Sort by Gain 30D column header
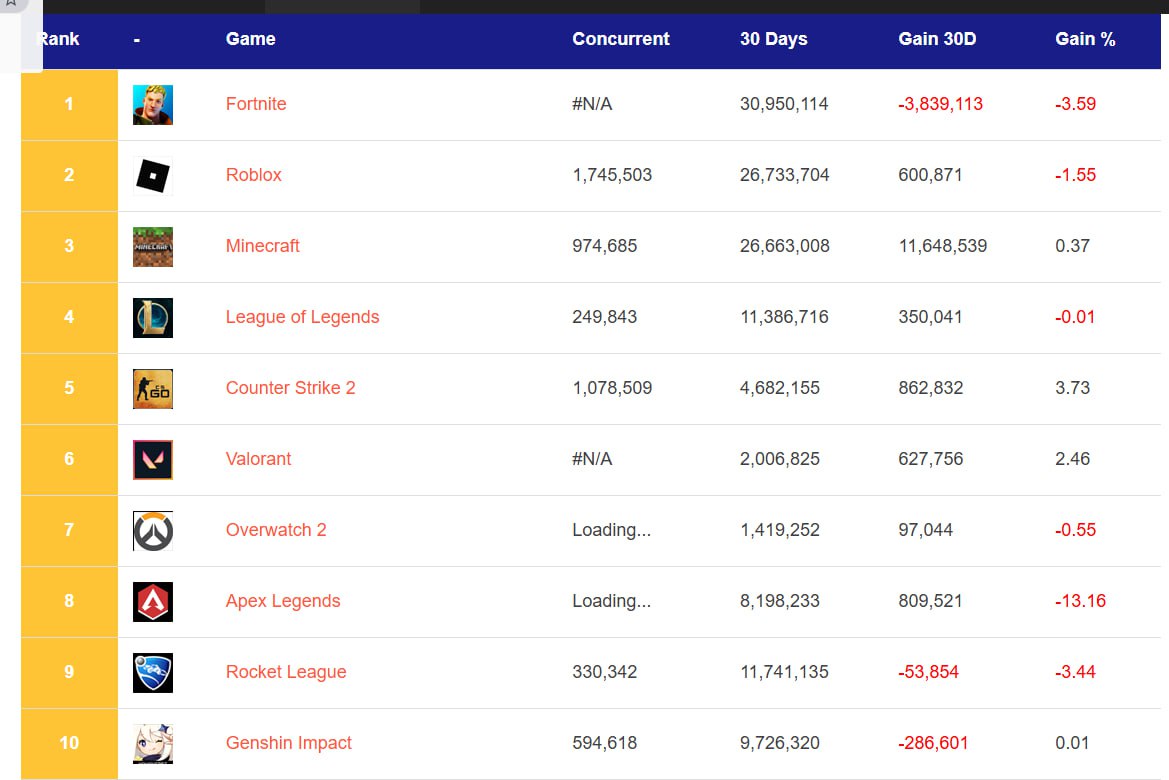Image resolution: width=1169 pixels, height=780 pixels. [936, 40]
